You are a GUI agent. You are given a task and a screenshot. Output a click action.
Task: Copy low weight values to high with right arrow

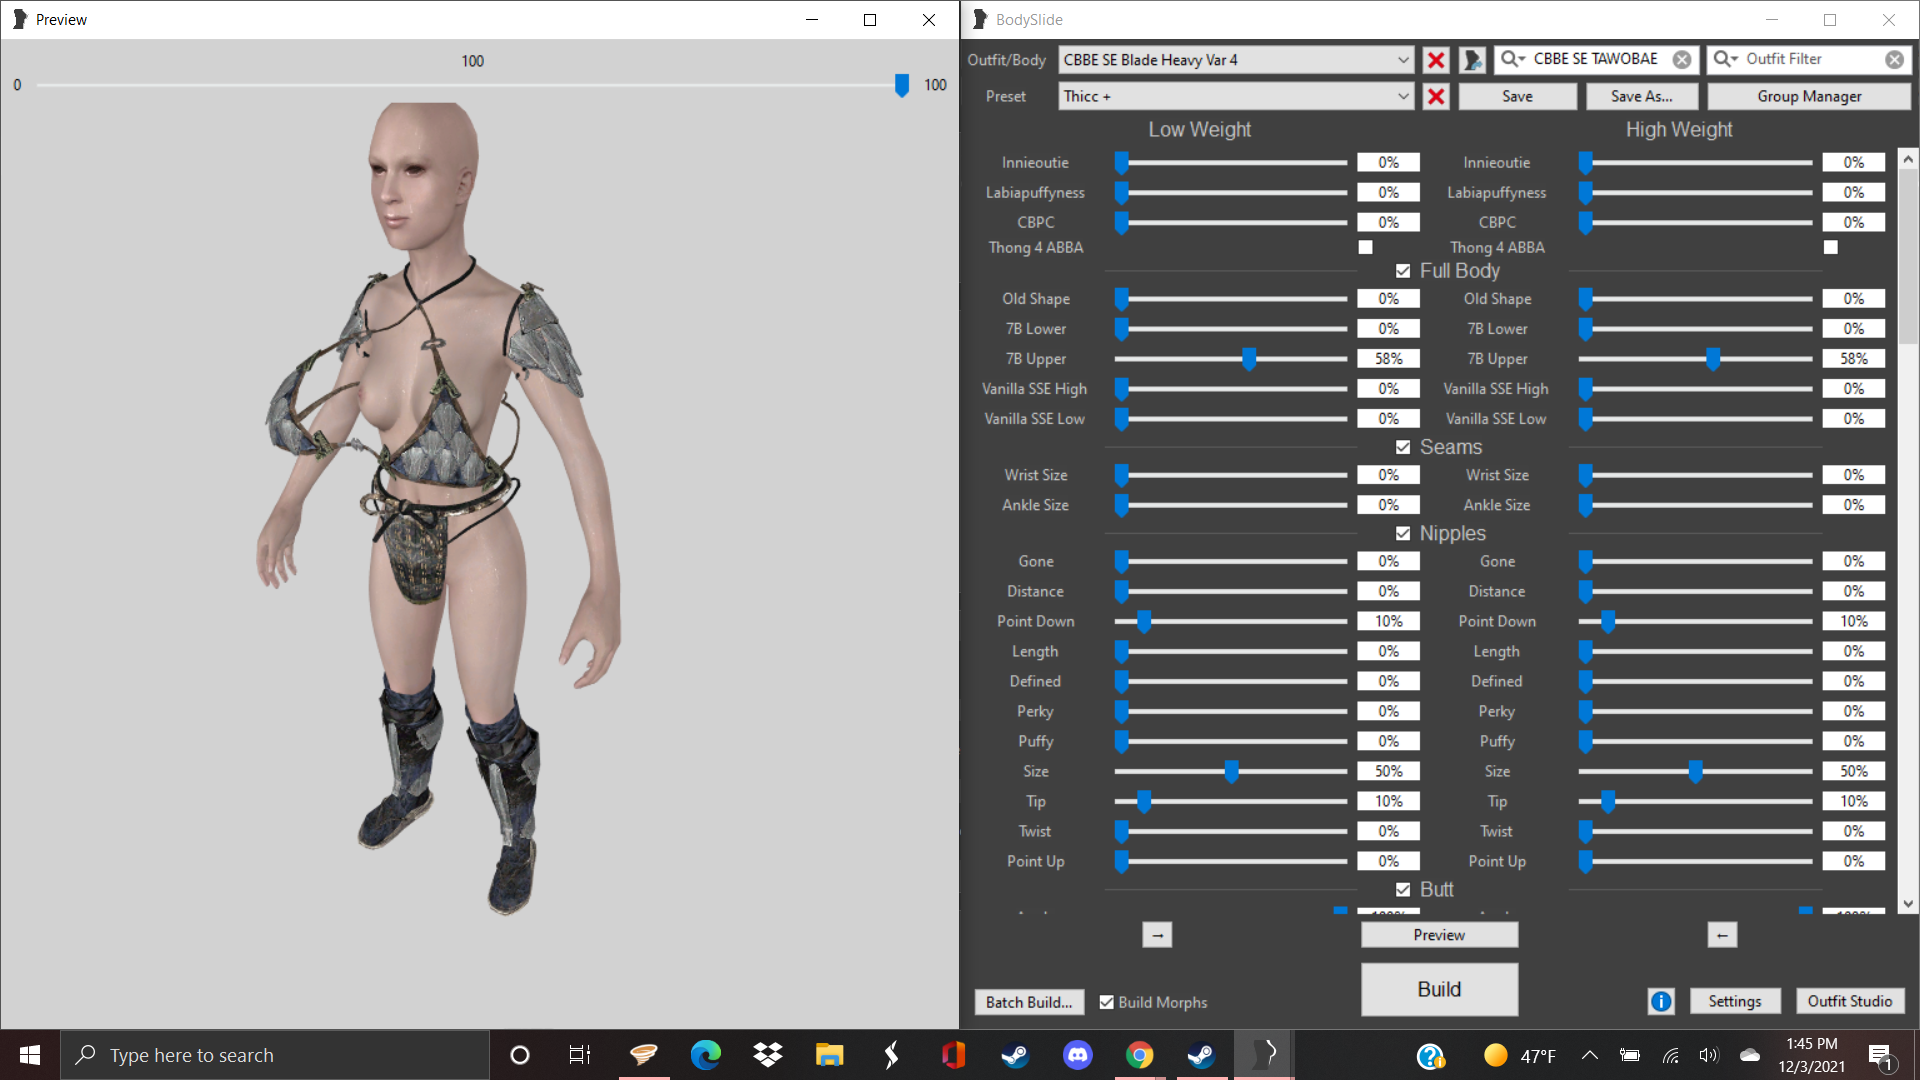click(x=1157, y=935)
